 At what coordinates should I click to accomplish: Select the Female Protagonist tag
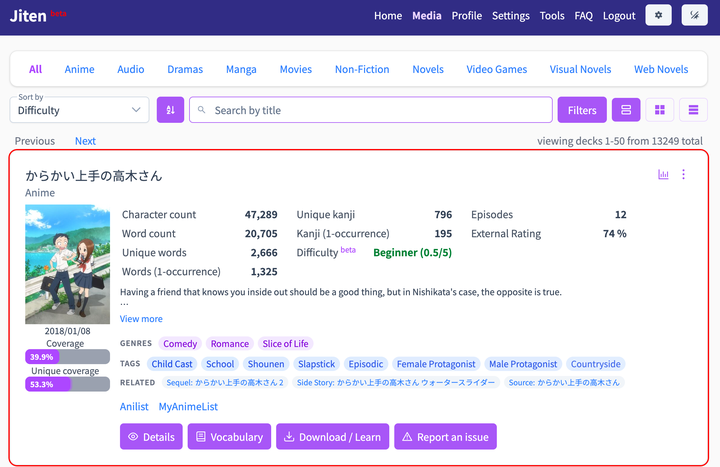coord(436,364)
